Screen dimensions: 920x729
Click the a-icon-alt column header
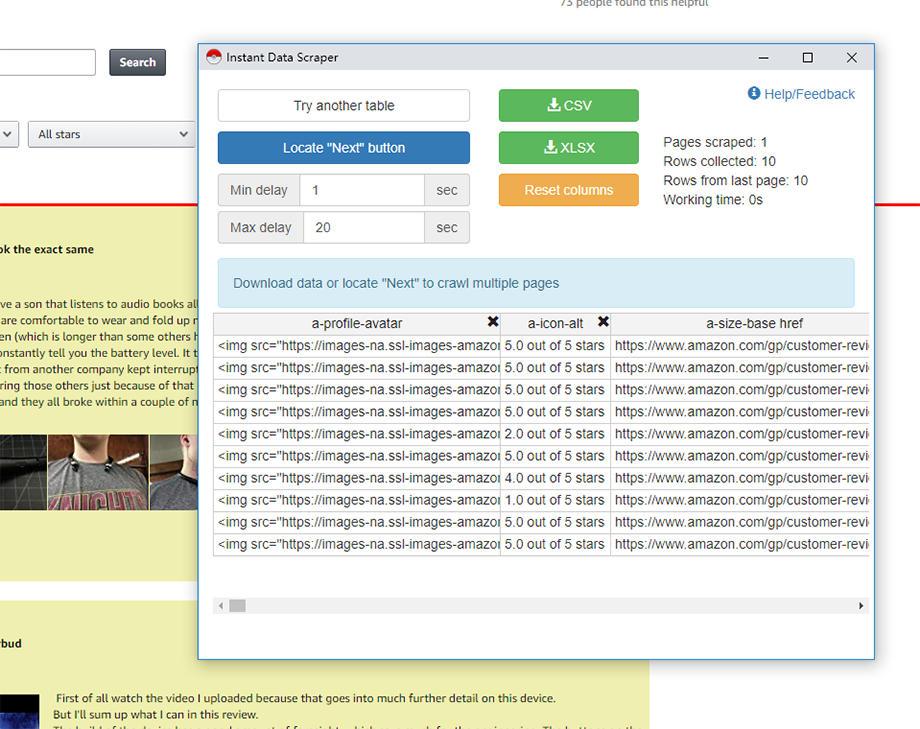(x=555, y=323)
